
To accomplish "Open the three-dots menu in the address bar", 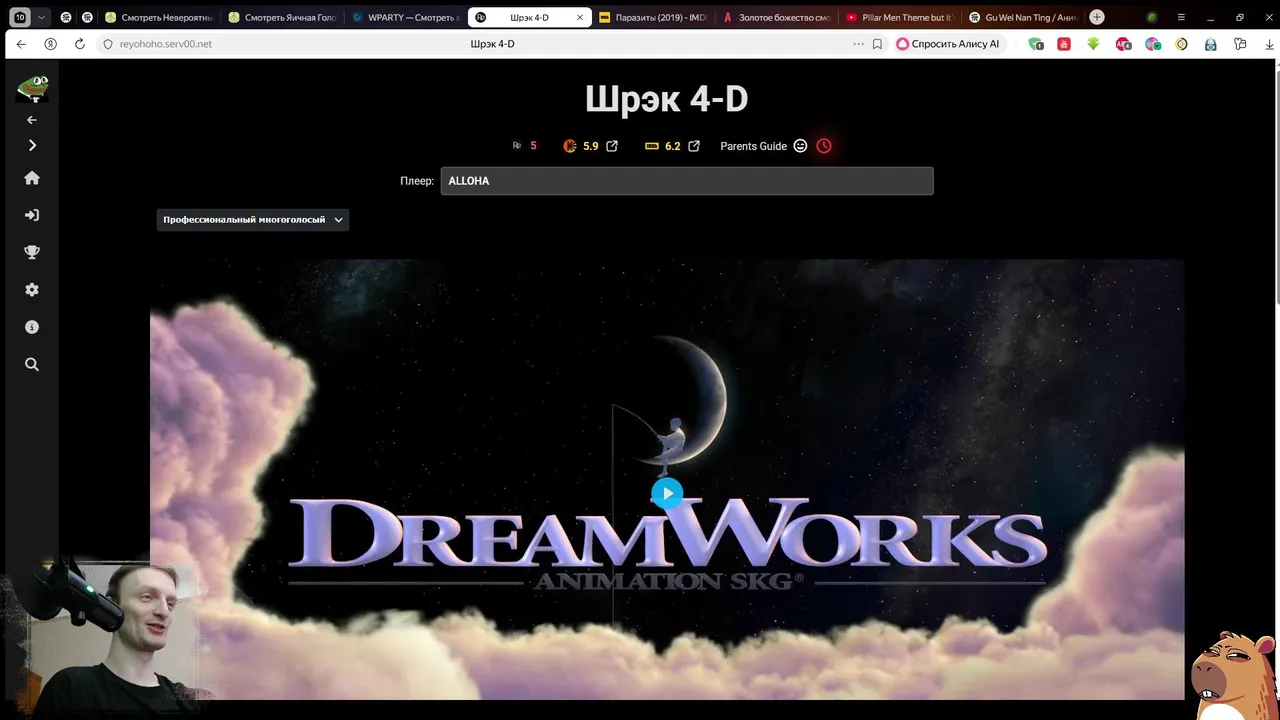I will pos(858,44).
